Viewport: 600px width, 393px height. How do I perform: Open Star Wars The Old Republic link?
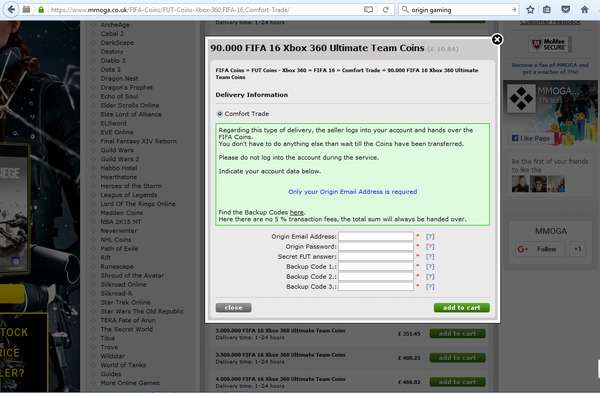142,311
